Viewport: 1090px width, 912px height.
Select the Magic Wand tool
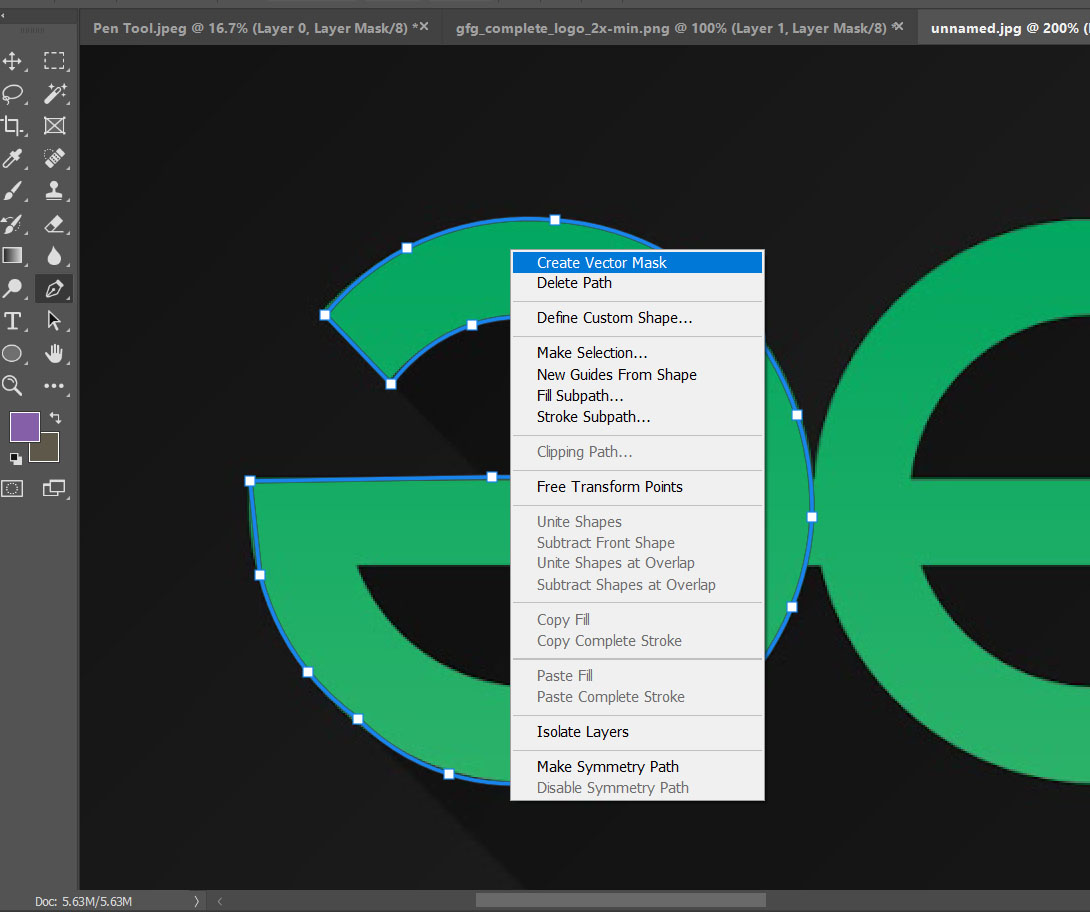(54, 93)
